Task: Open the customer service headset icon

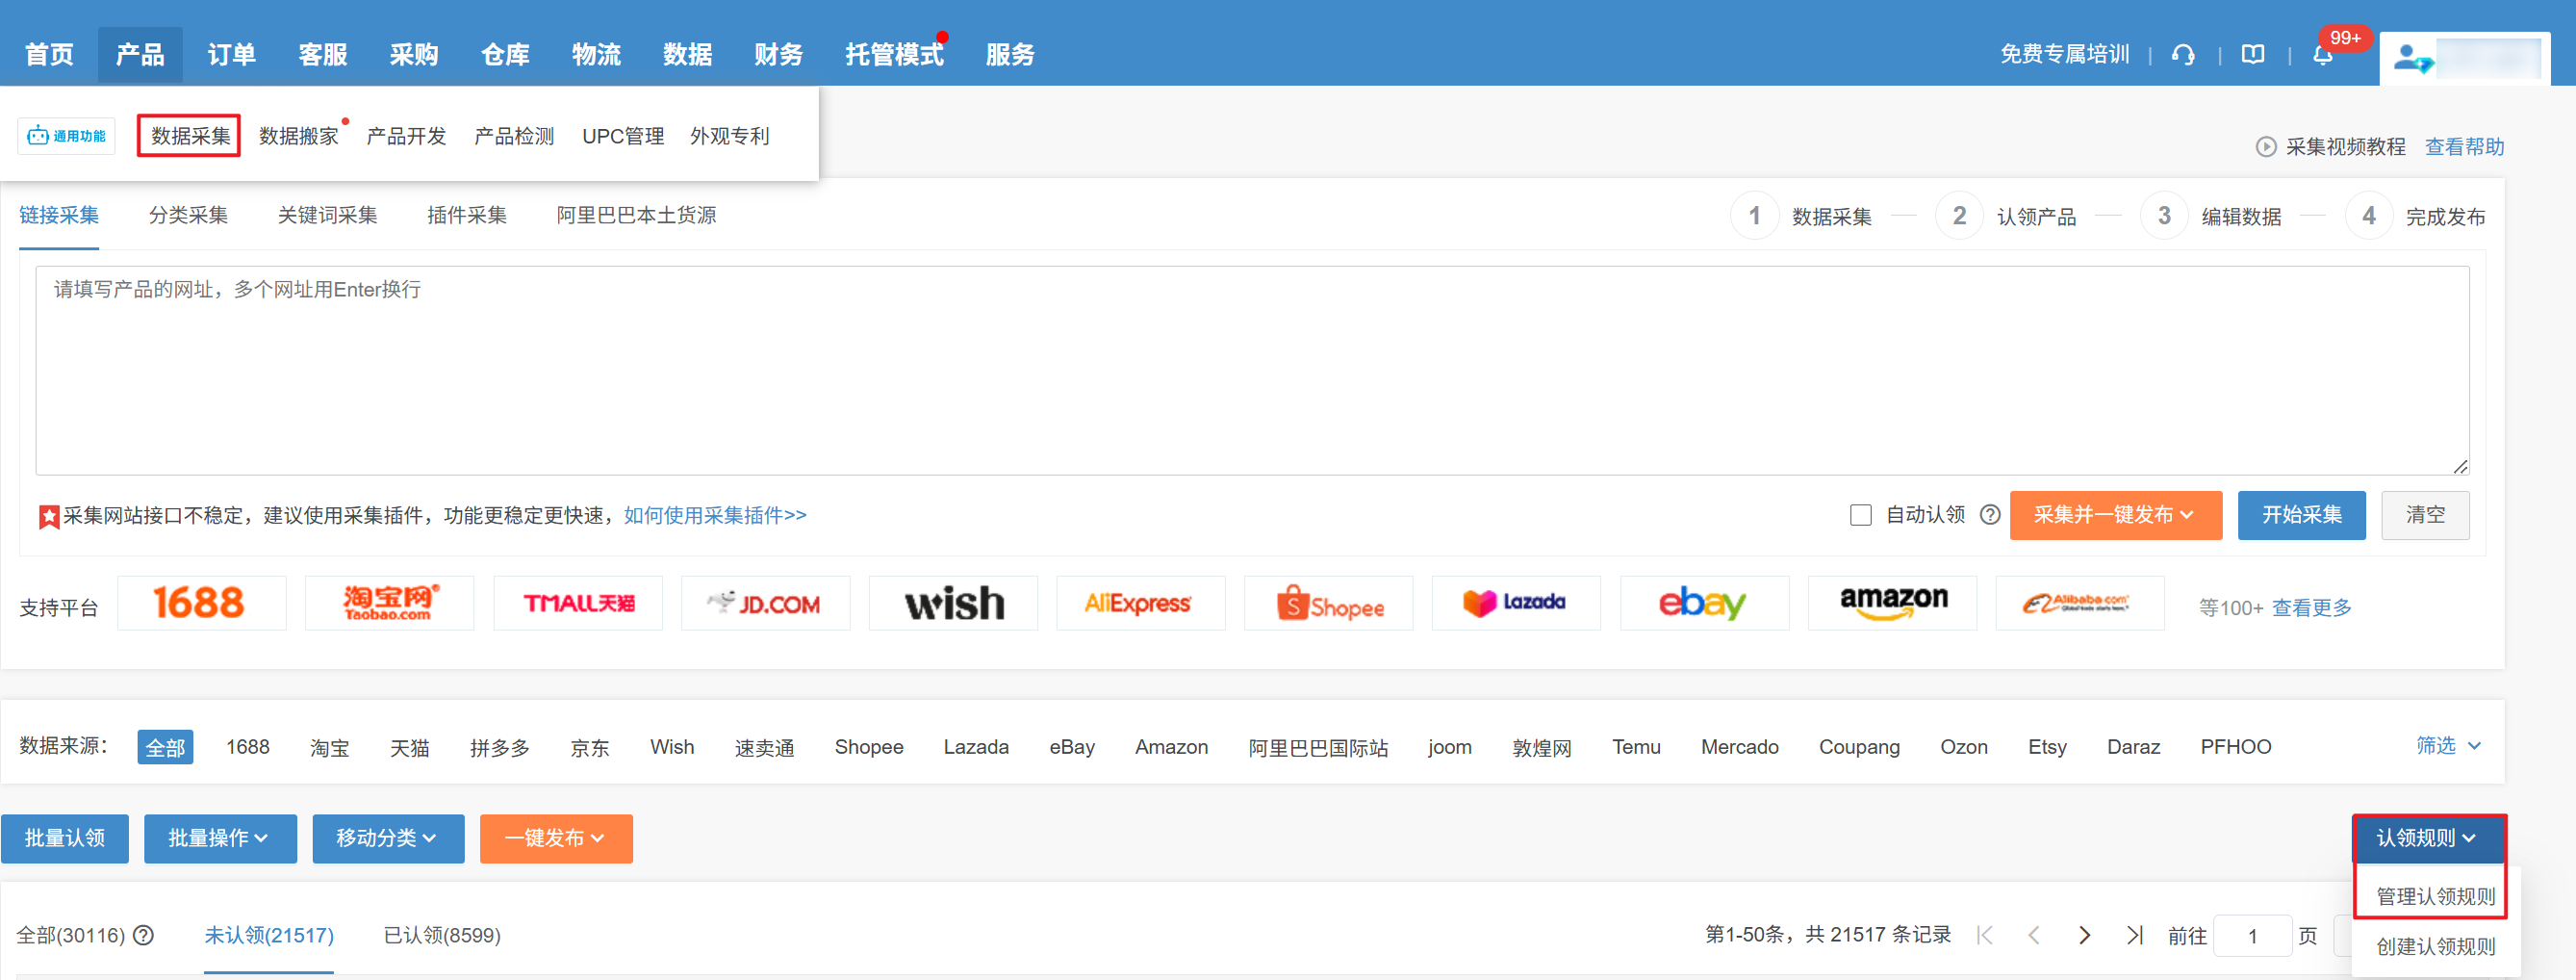Action: click(2183, 55)
